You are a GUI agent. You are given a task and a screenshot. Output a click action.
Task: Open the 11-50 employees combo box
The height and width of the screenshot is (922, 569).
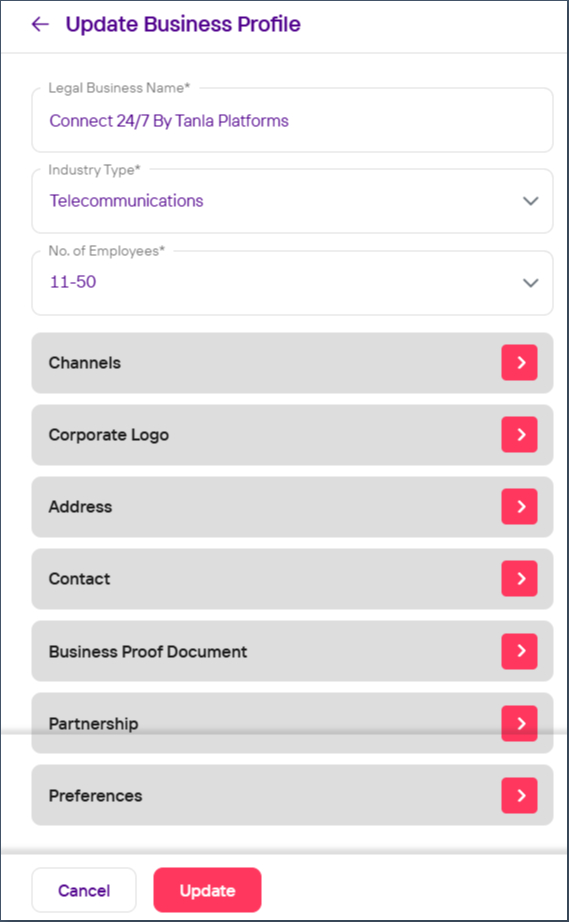point(292,283)
